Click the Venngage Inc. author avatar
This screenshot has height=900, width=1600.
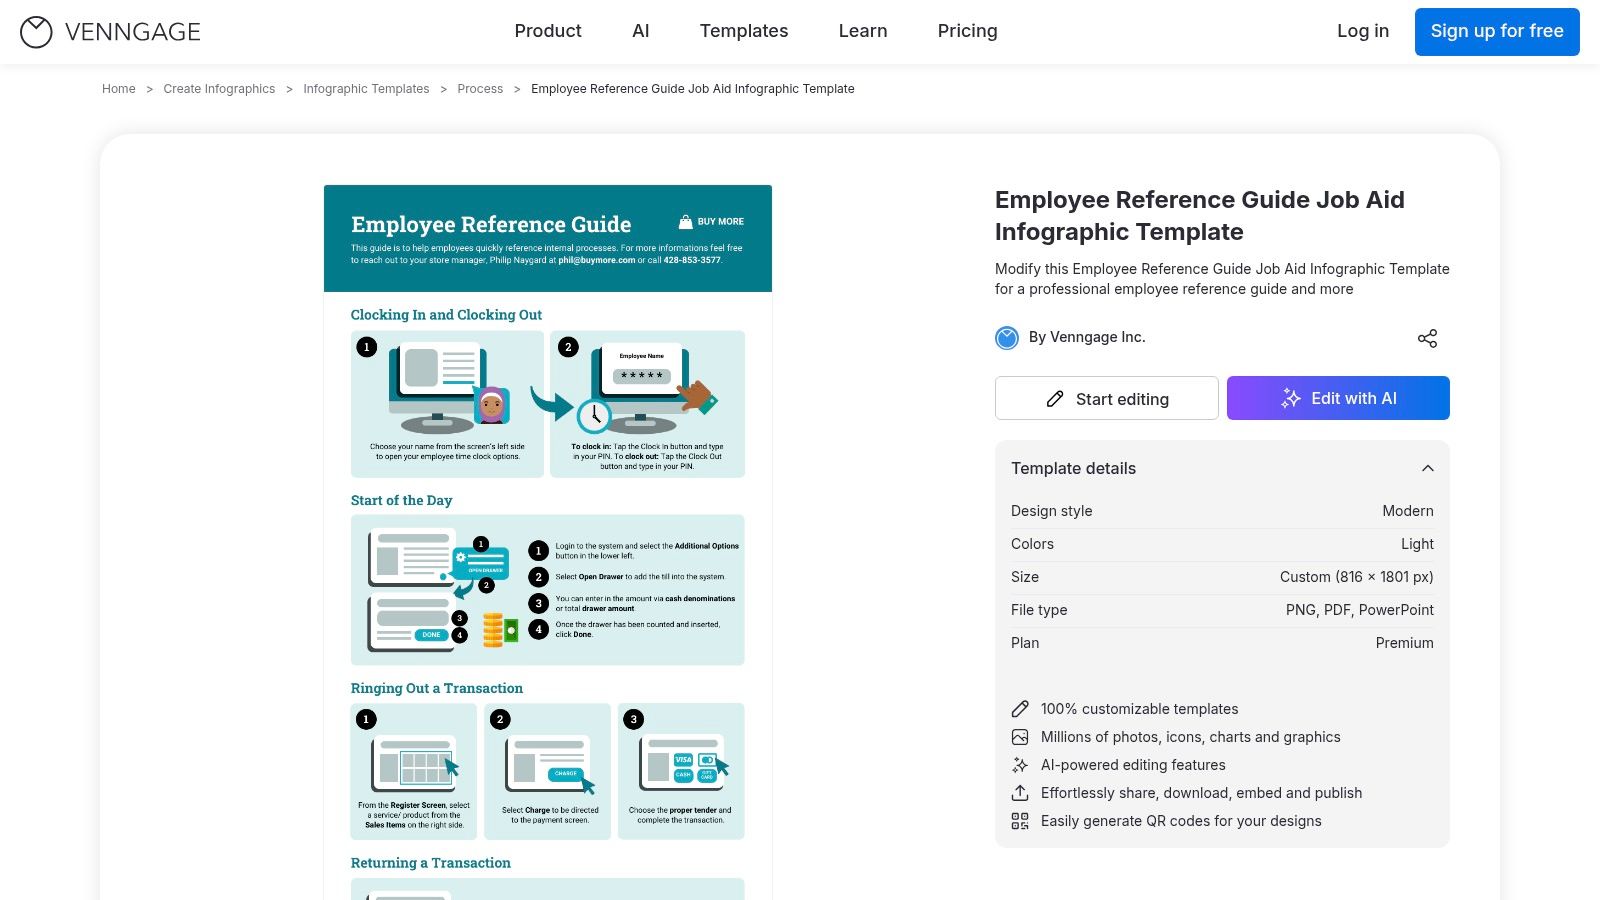click(x=1007, y=338)
